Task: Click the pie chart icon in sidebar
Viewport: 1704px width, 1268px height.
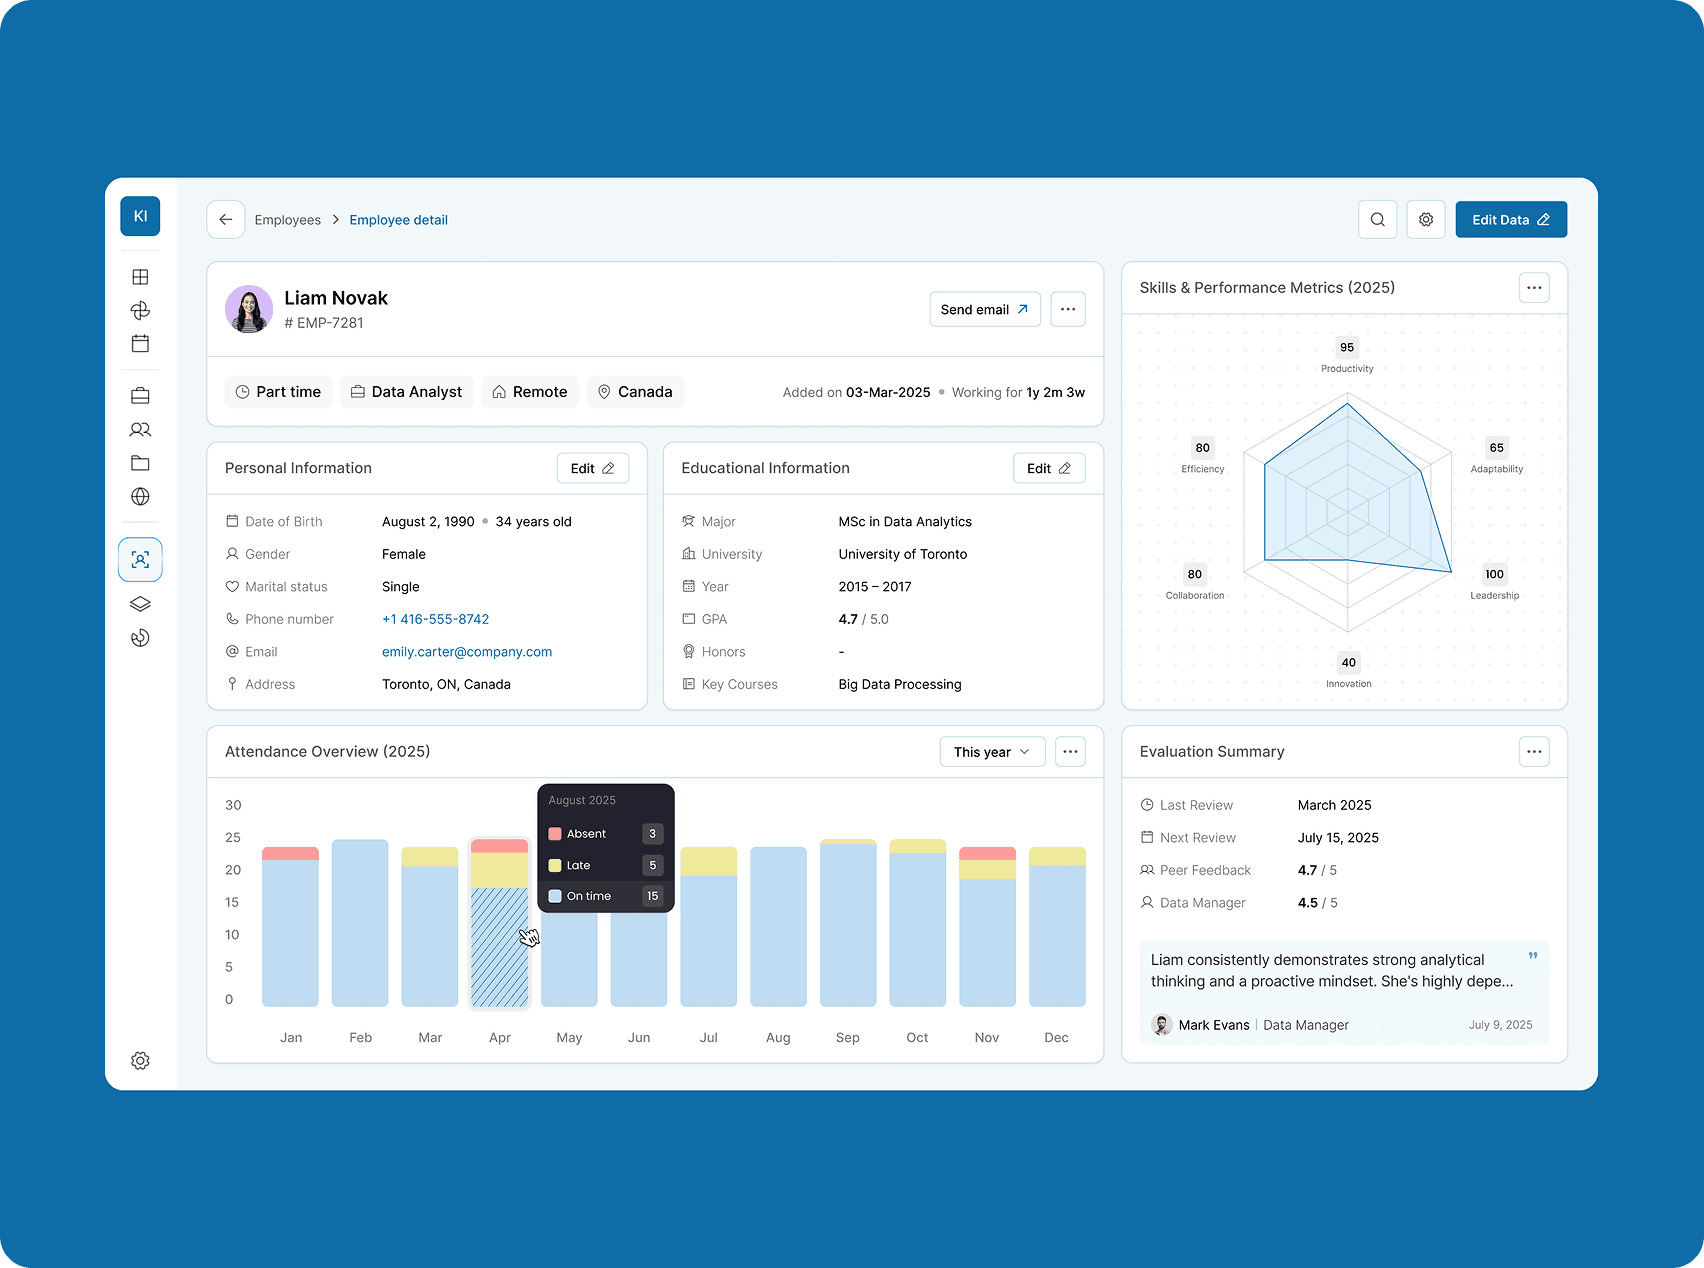Action: click(x=140, y=638)
